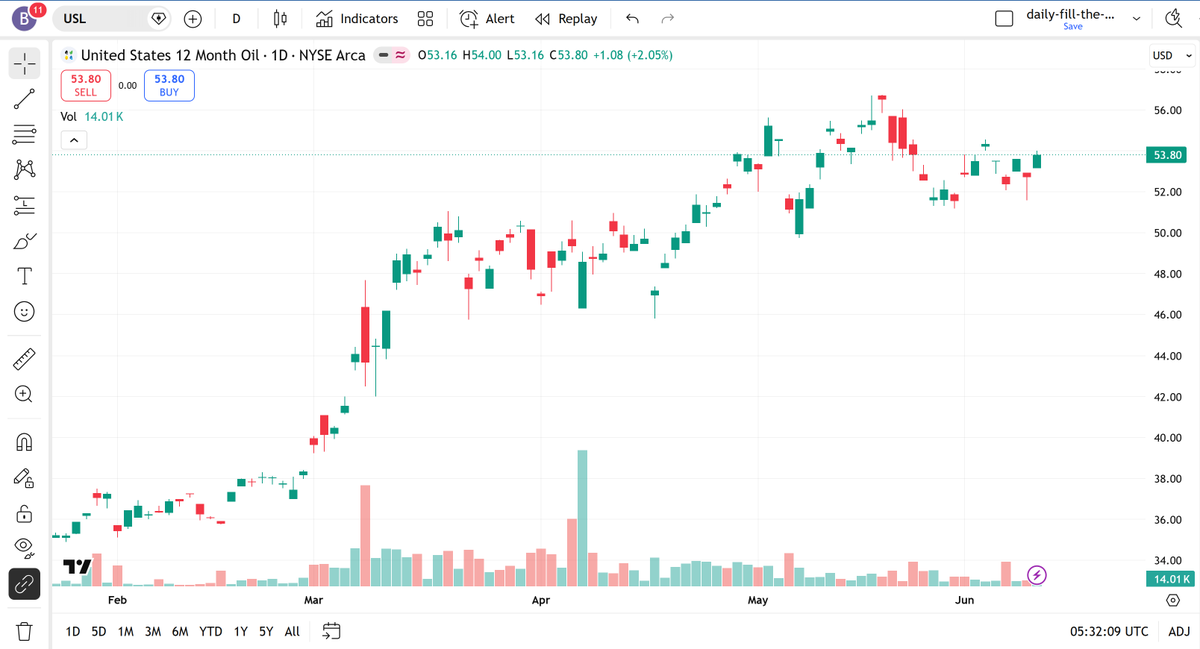Select the text annotation tool
The height and width of the screenshot is (649, 1200).
click(25, 276)
